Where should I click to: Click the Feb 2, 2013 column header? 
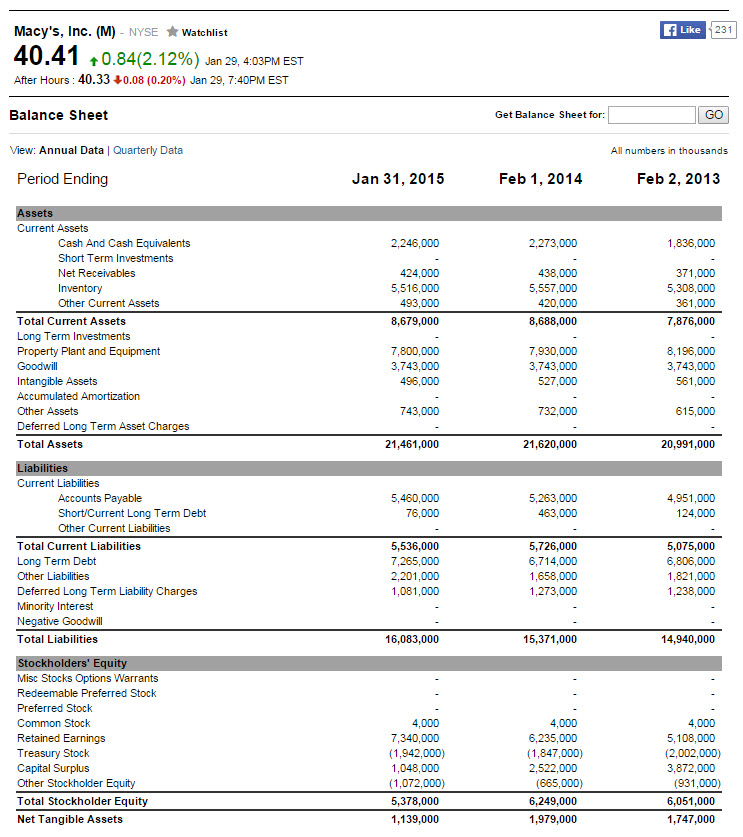click(x=678, y=179)
